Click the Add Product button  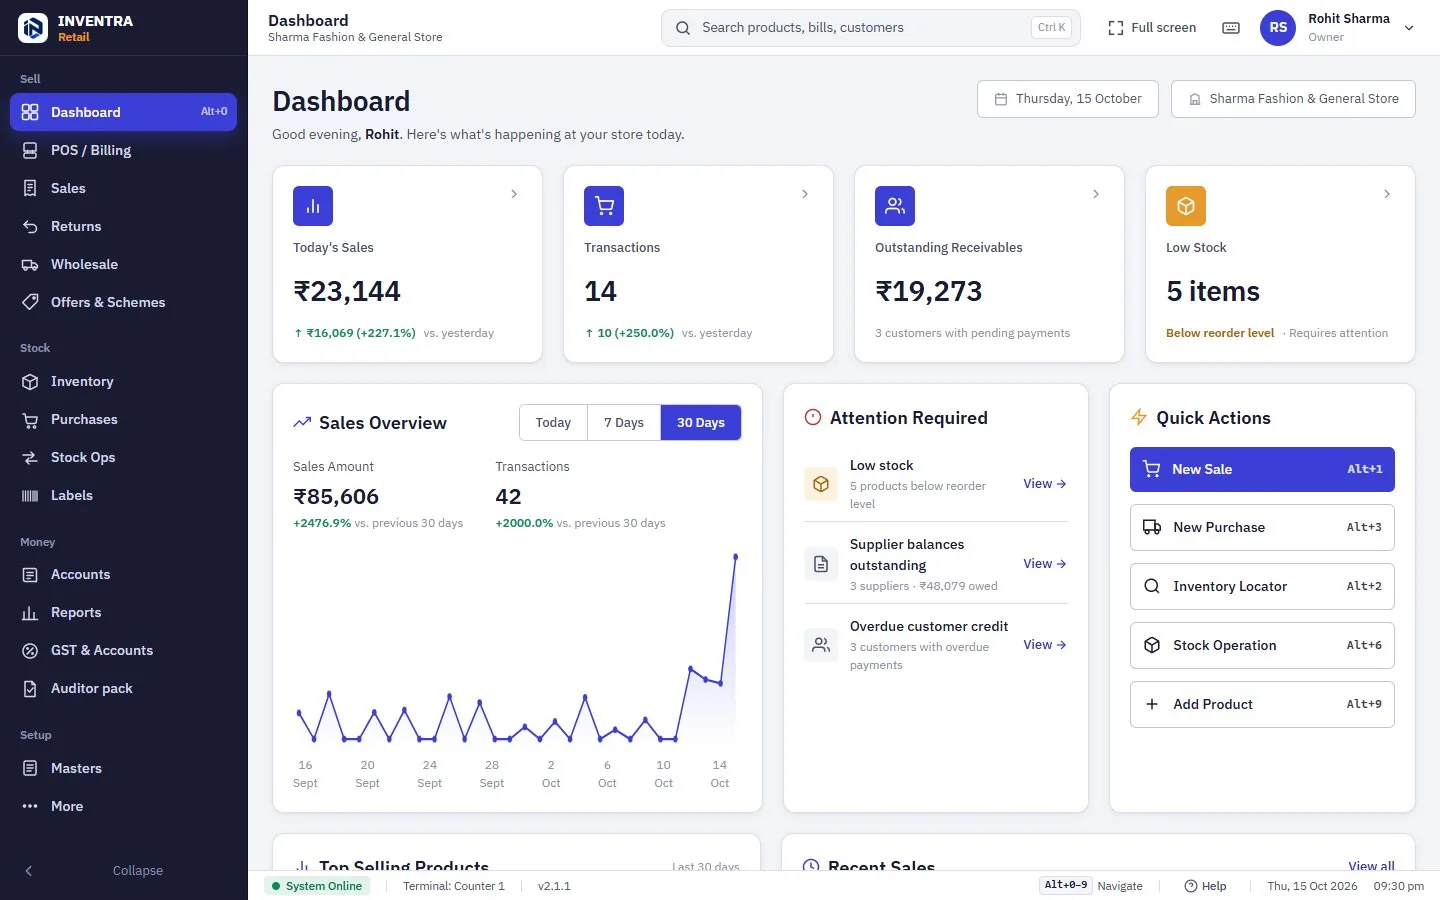tap(1262, 705)
